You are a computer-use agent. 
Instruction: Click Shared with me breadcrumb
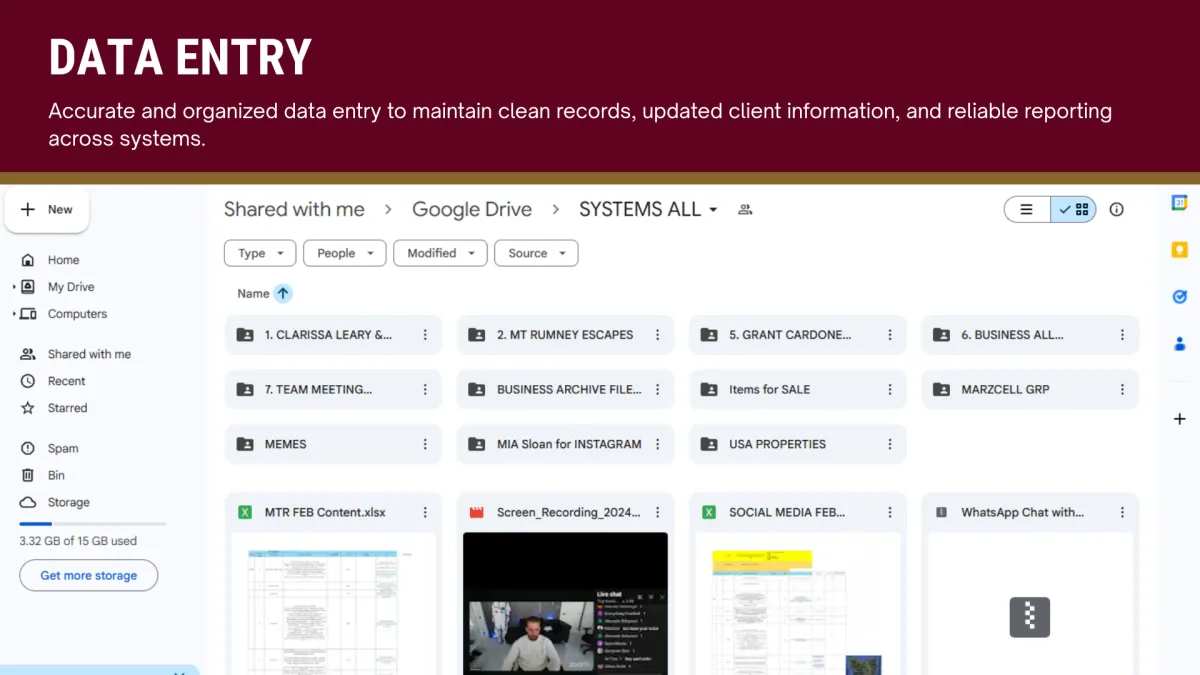coord(294,209)
